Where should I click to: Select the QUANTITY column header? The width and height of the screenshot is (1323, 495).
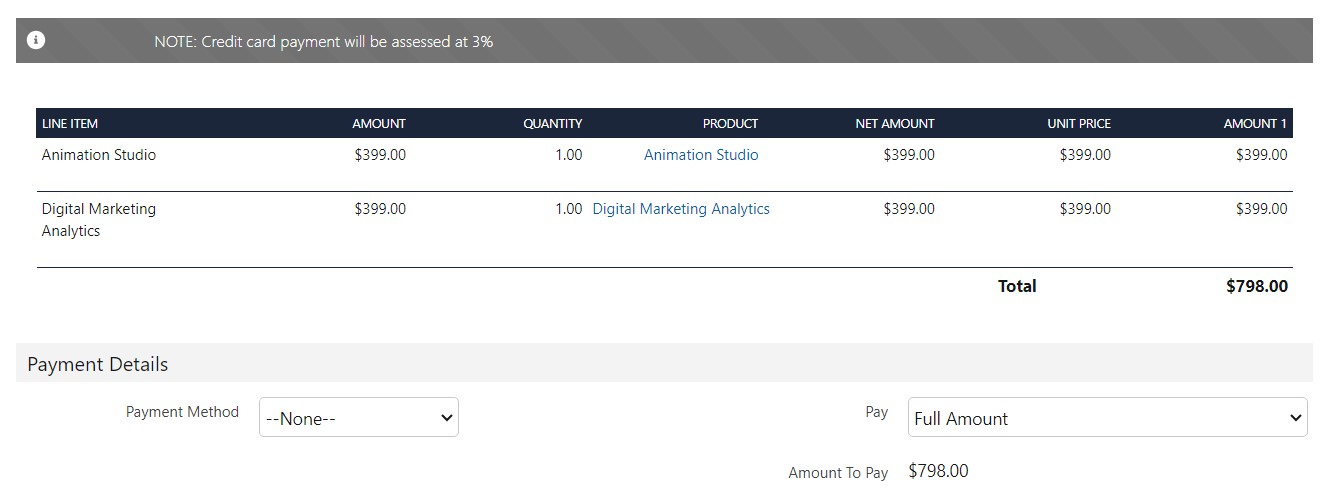click(552, 124)
